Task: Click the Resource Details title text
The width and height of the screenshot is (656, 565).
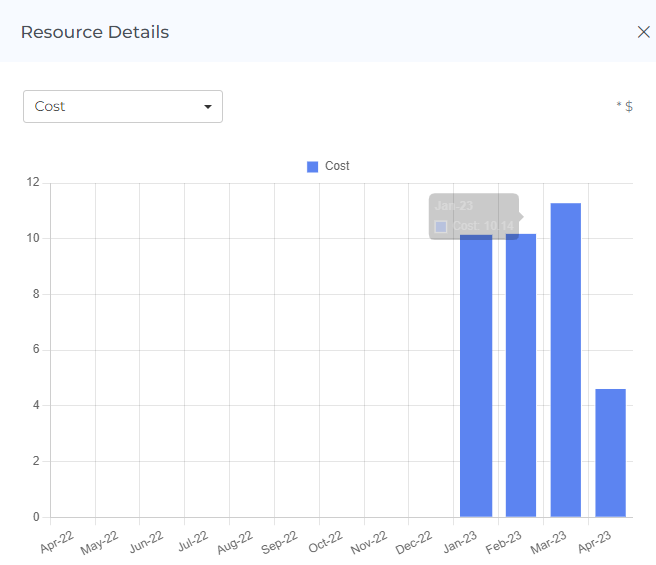Action: pyautogui.click(x=95, y=32)
